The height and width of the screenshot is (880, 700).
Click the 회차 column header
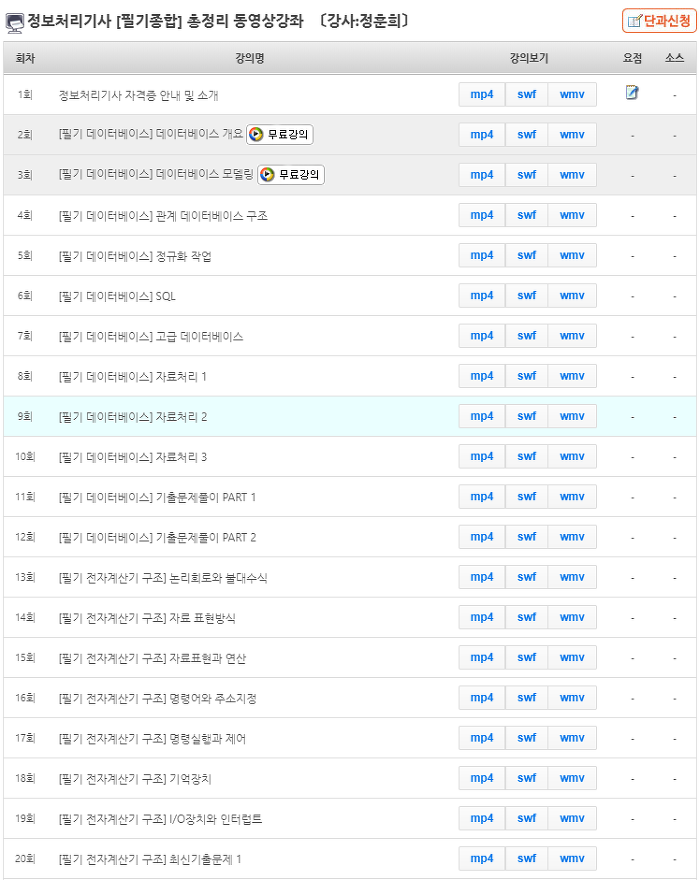tap(25, 58)
